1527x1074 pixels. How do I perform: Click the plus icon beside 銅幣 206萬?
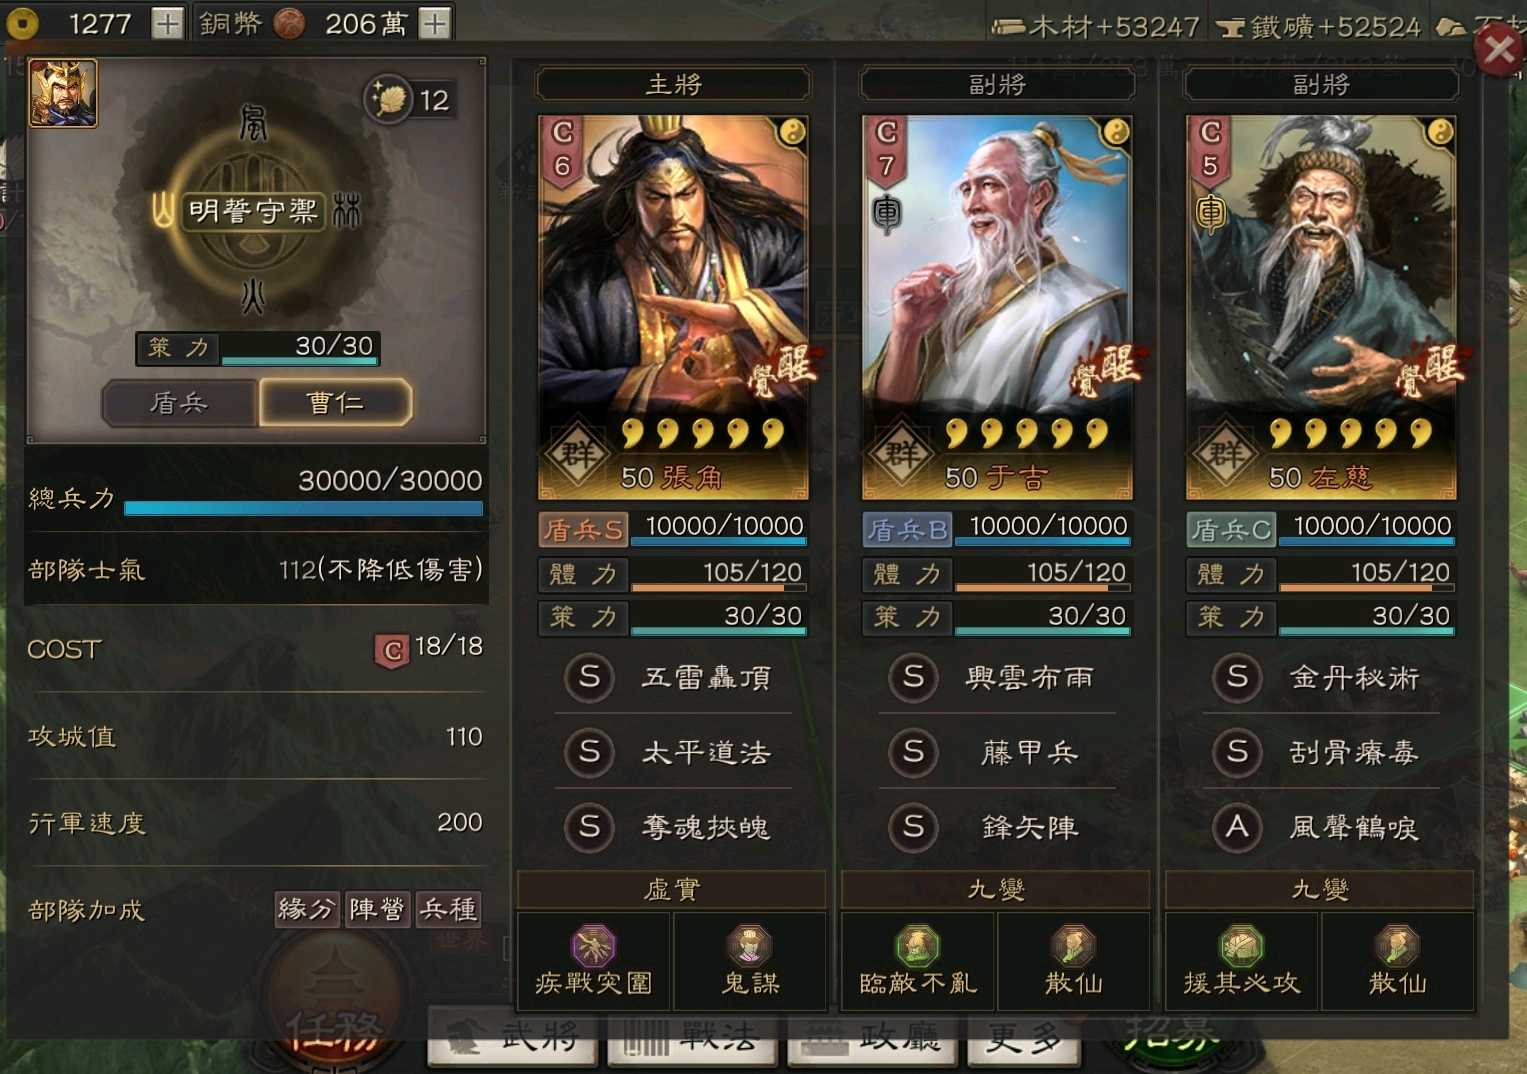pyautogui.click(x=434, y=23)
